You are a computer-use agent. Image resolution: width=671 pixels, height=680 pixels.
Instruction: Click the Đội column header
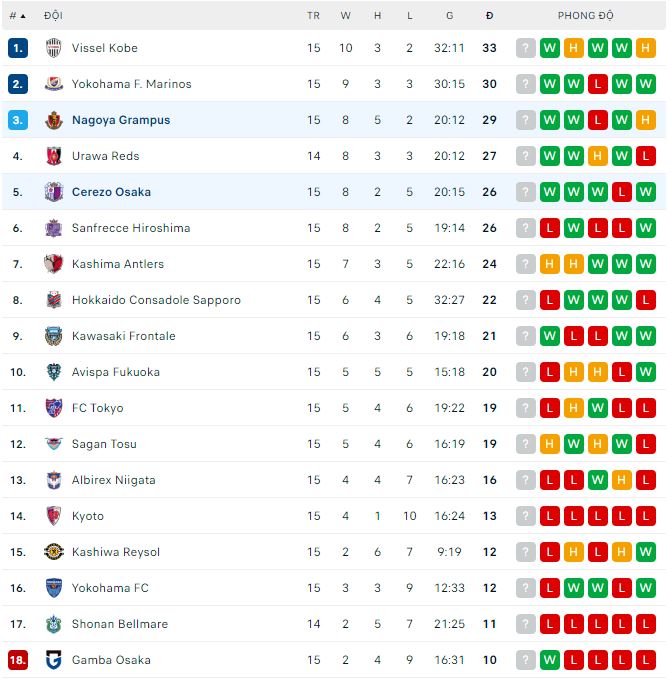pos(53,16)
